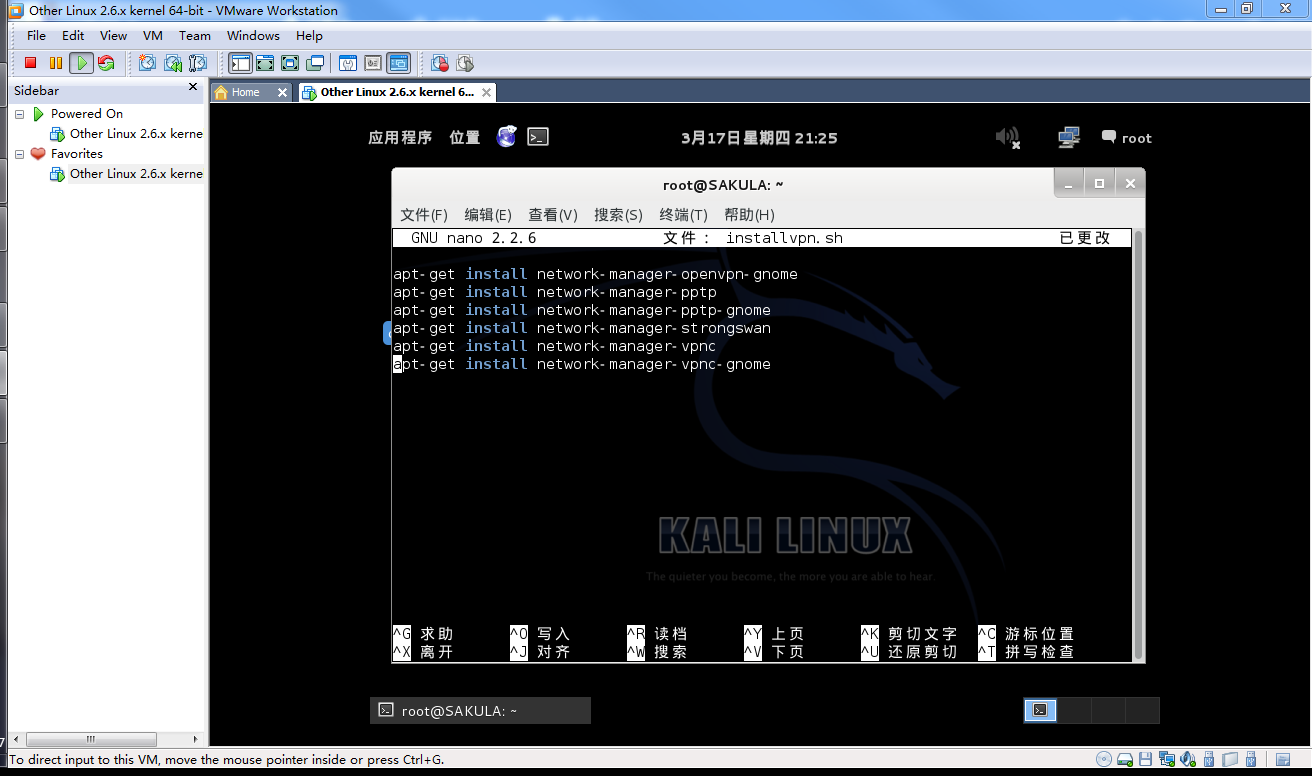
Task: Click the terminal title "root@SAKULA: ~"
Action: 723,185
